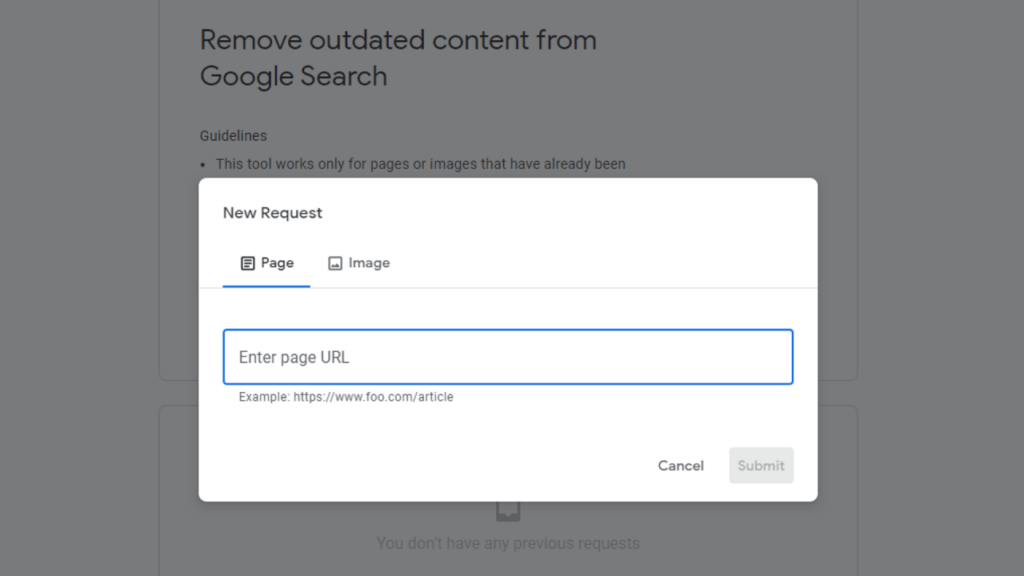Submit the removal request
Image resolution: width=1024 pixels, height=576 pixels.
point(761,465)
